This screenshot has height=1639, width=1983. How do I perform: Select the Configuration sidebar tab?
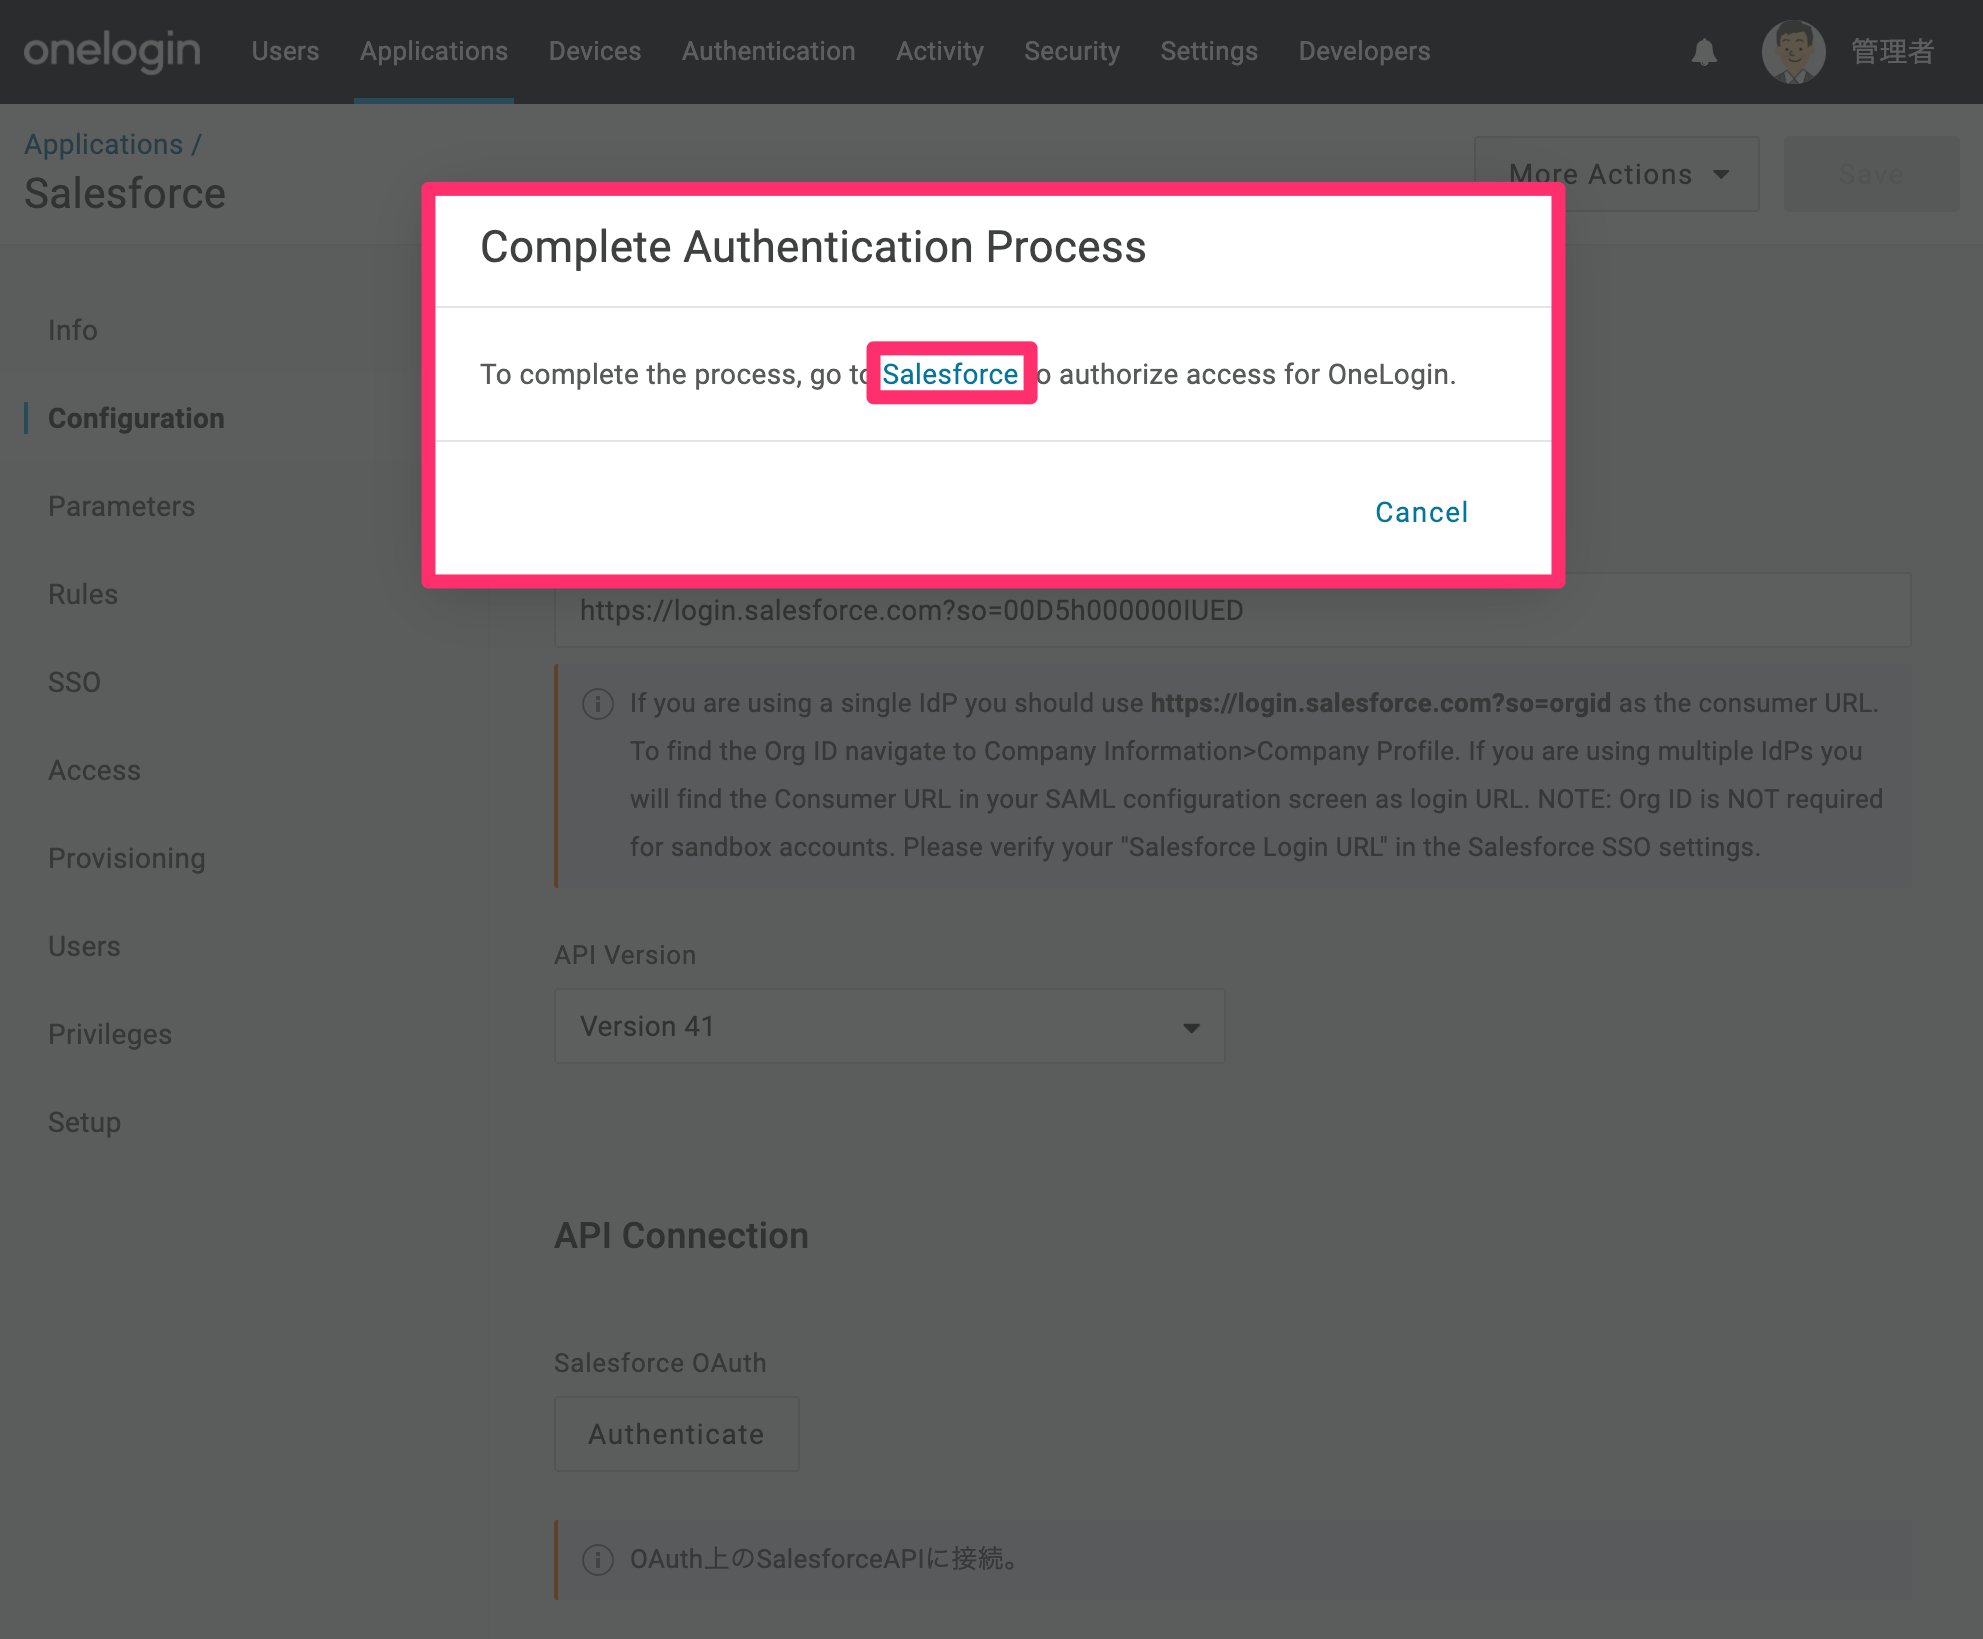click(x=136, y=418)
